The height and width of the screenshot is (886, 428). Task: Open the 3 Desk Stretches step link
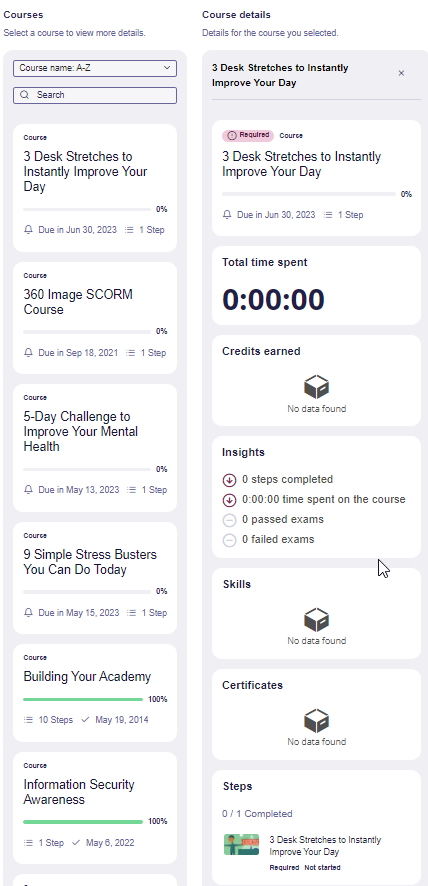click(325, 846)
